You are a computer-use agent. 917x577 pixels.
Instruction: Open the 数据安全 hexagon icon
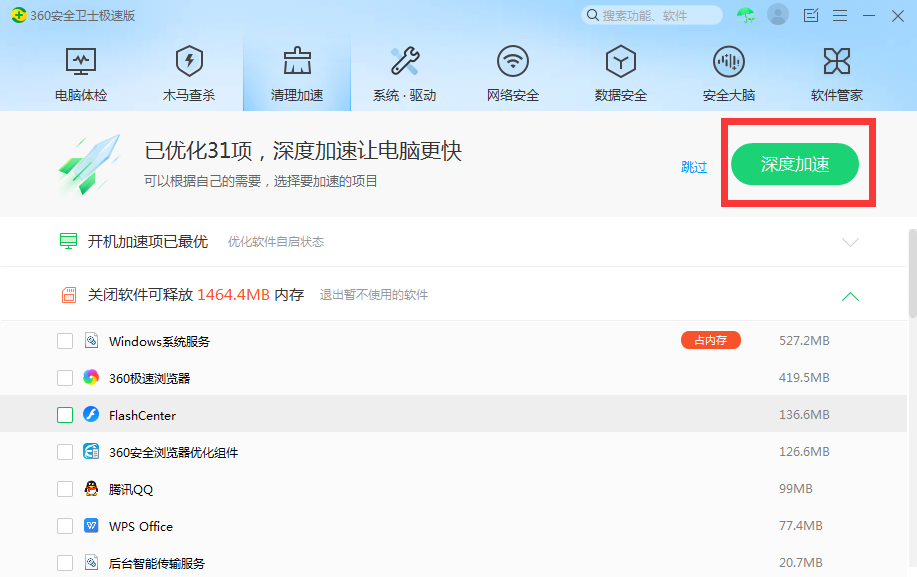(620, 61)
